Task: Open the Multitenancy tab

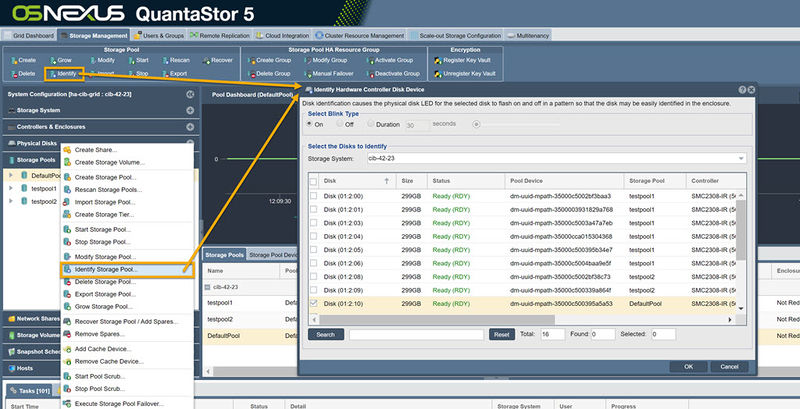Action: (528, 36)
